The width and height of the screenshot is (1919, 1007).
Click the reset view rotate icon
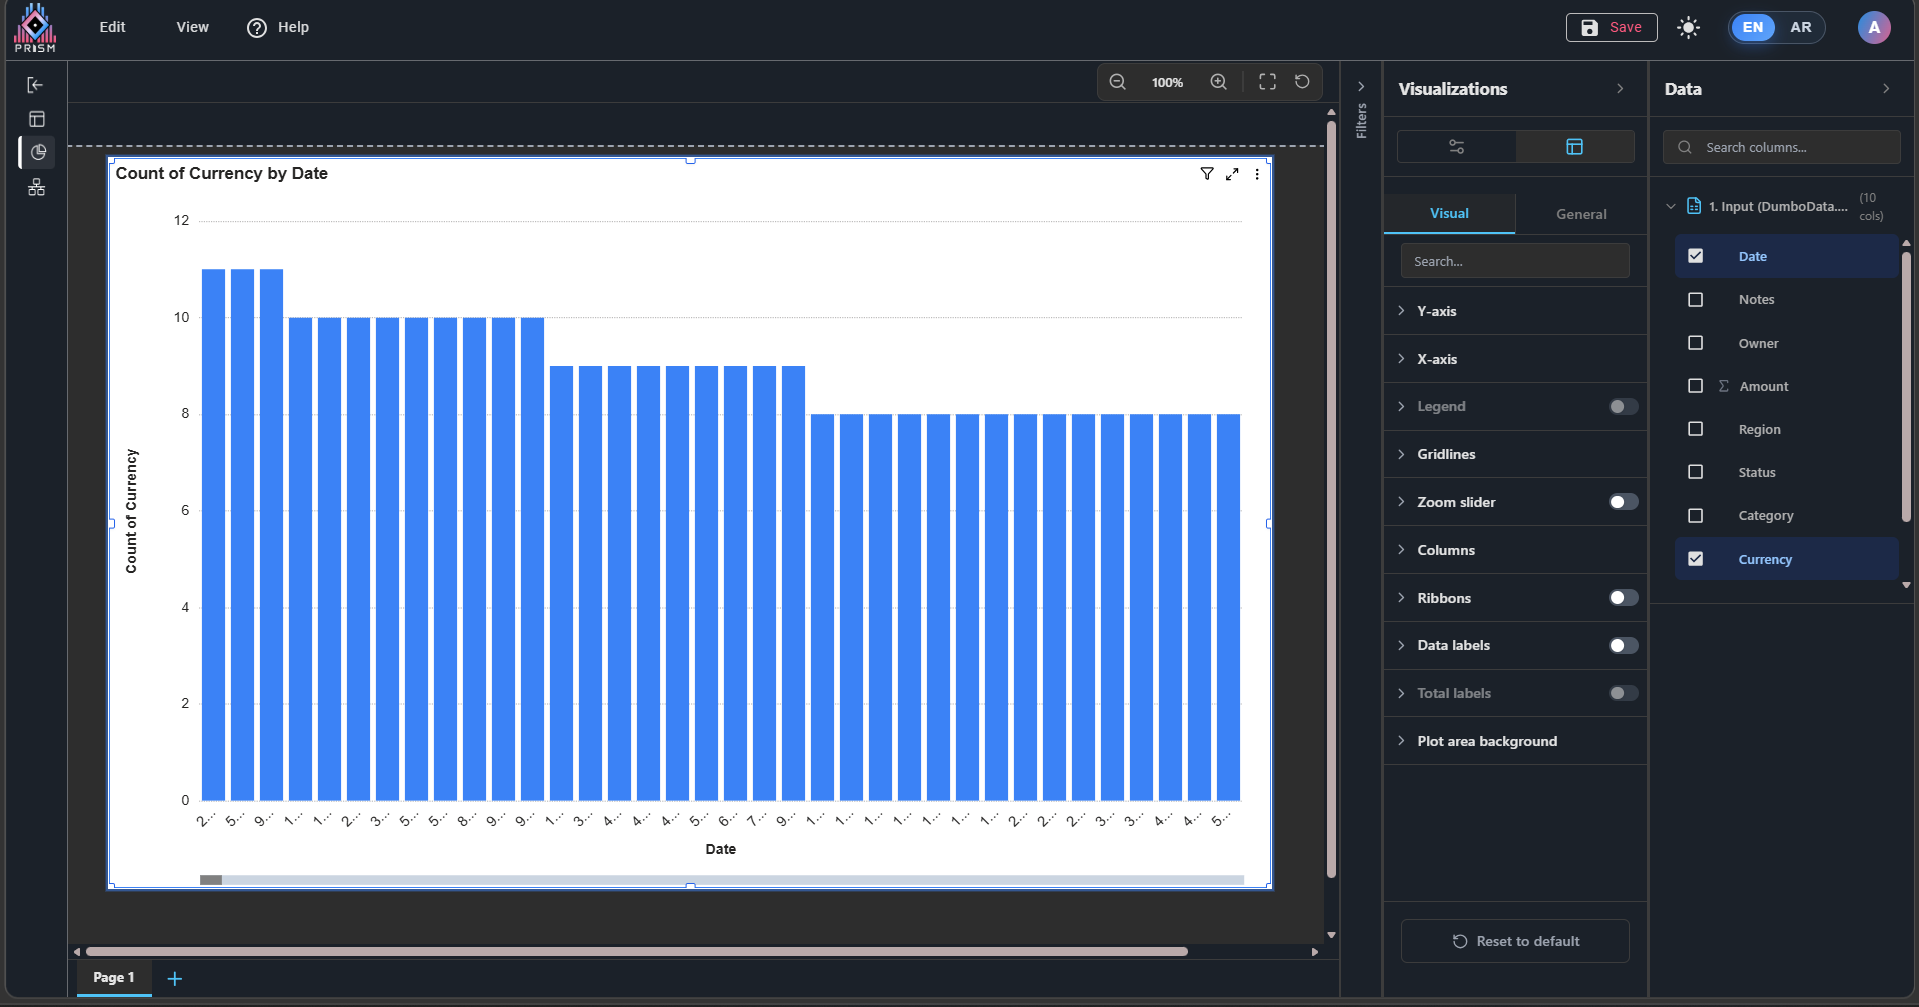pos(1302,82)
